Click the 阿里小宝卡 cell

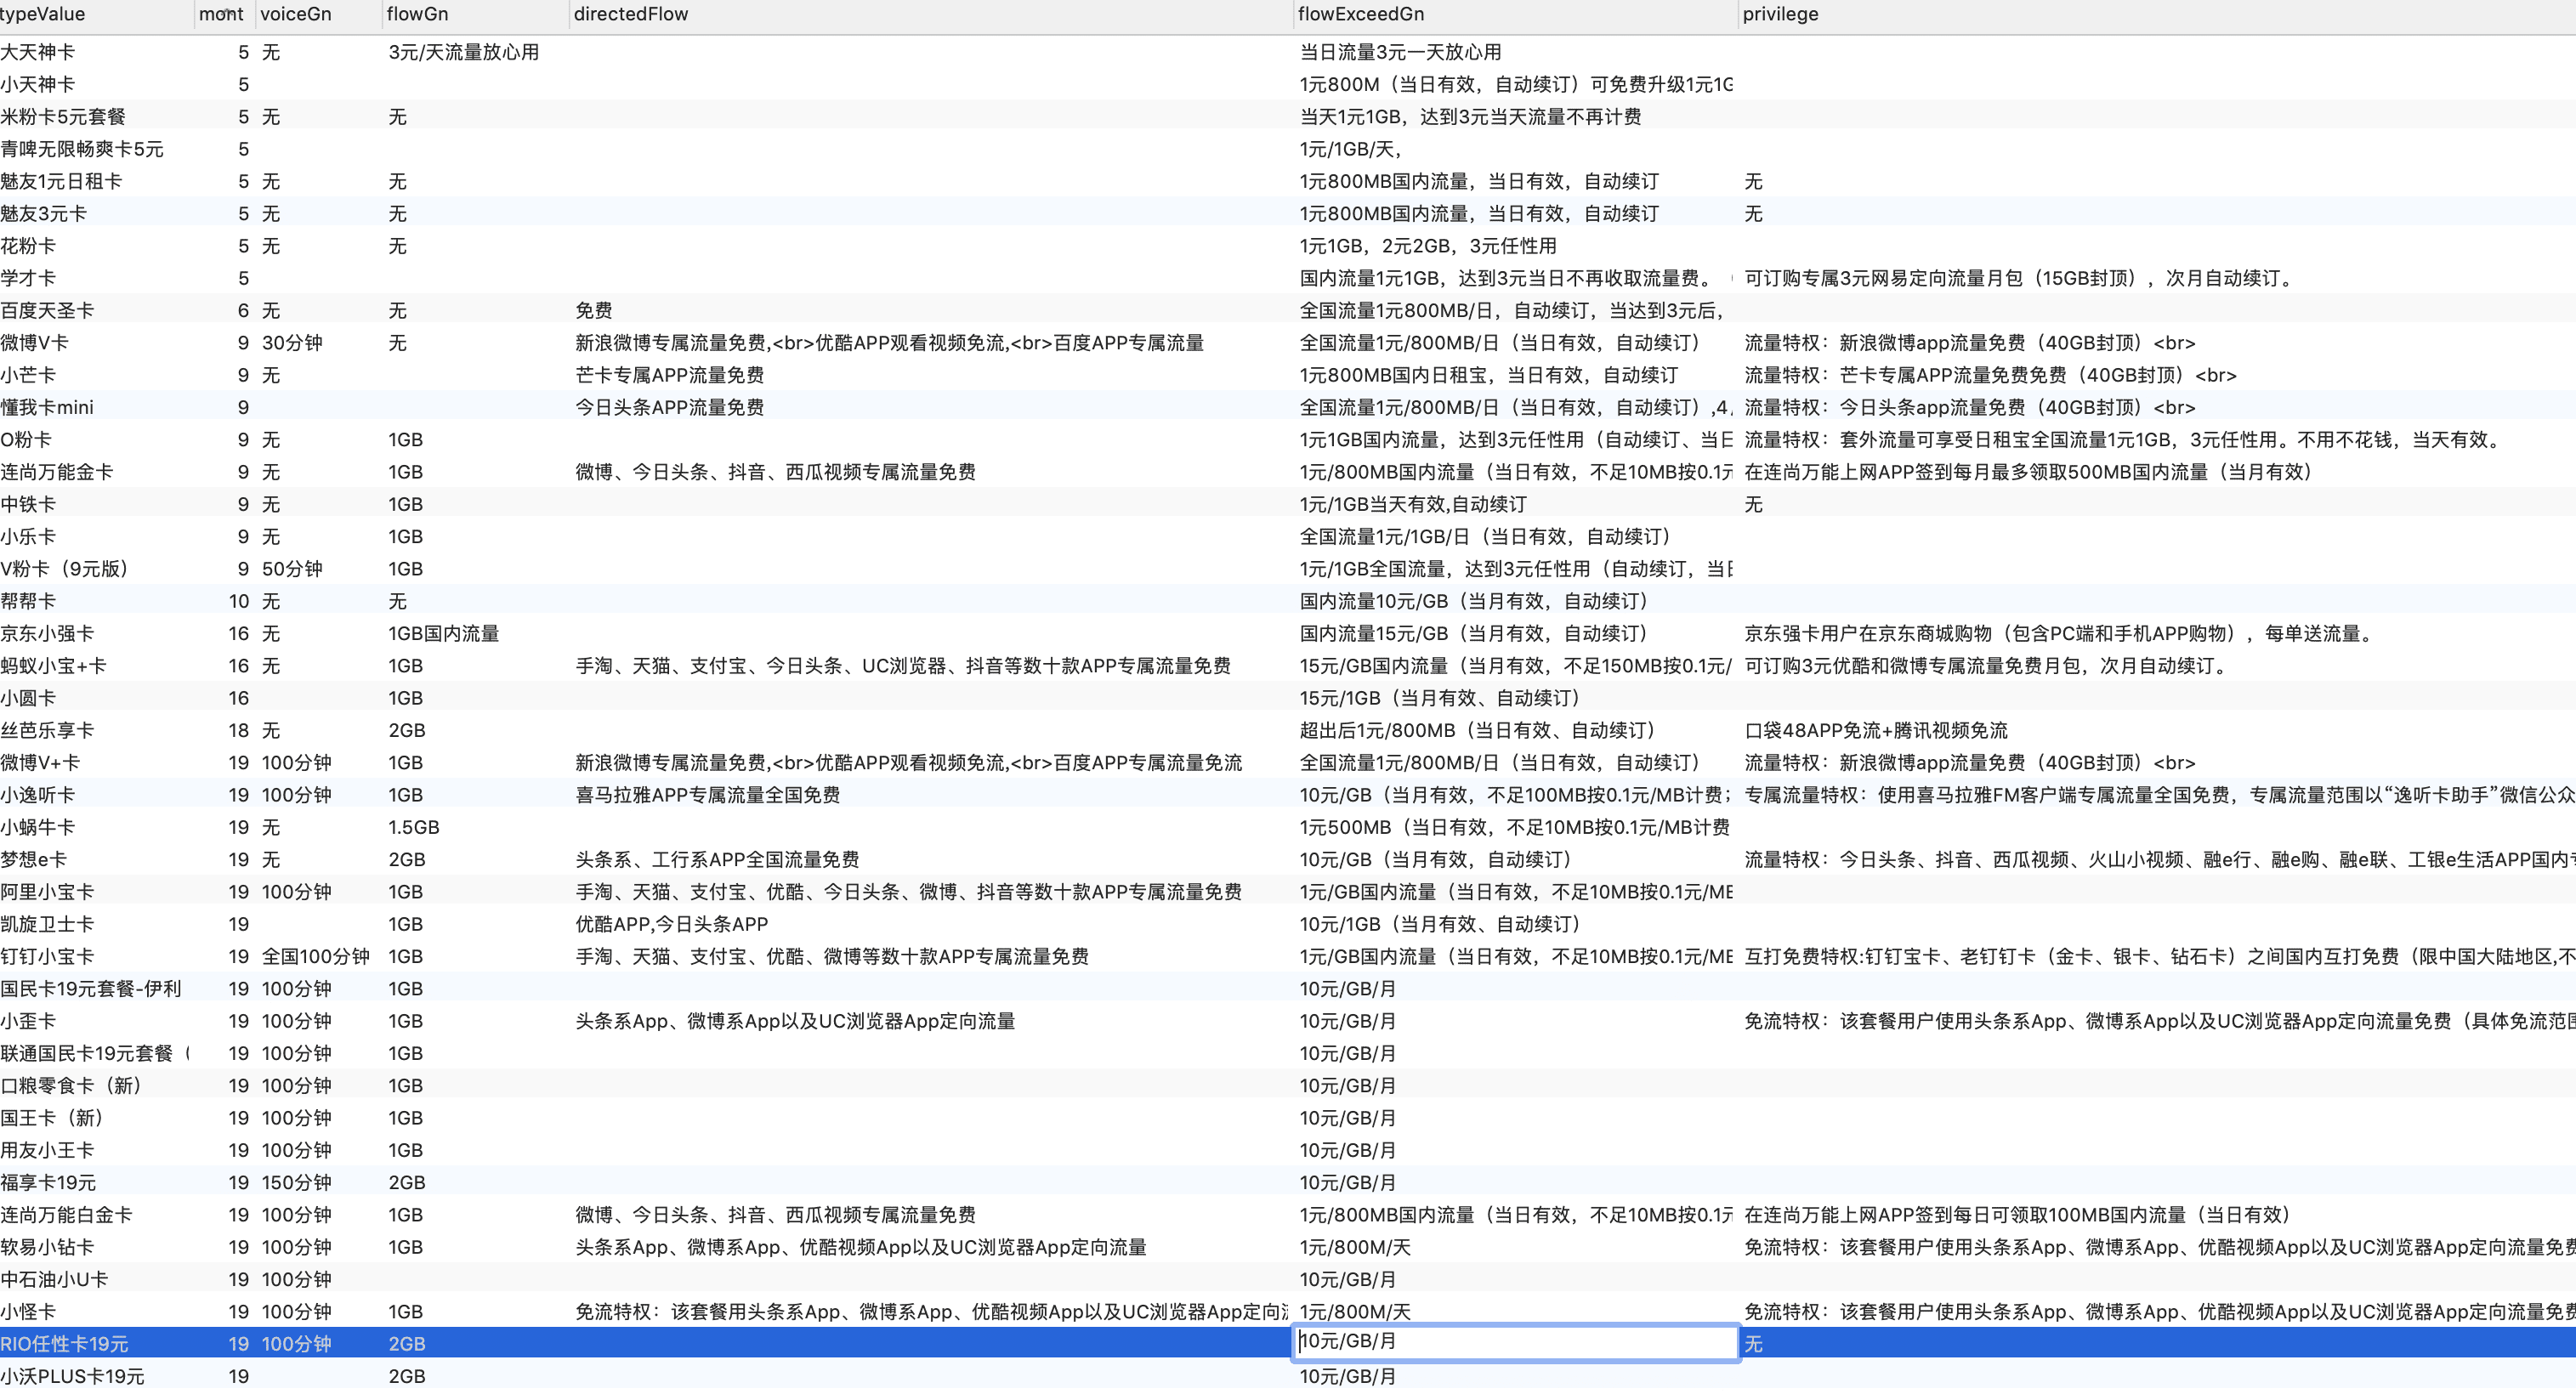(x=47, y=891)
